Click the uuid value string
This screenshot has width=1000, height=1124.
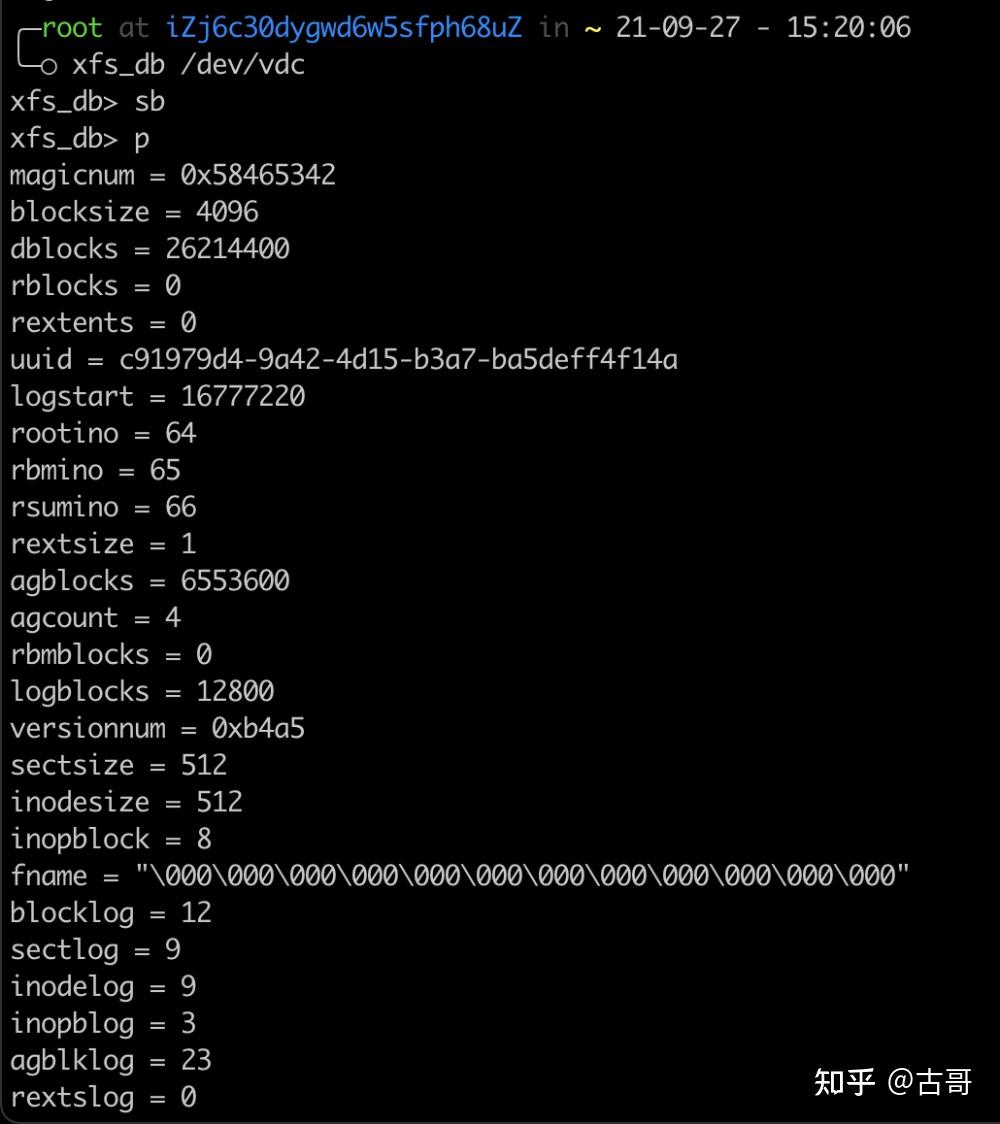(399, 359)
